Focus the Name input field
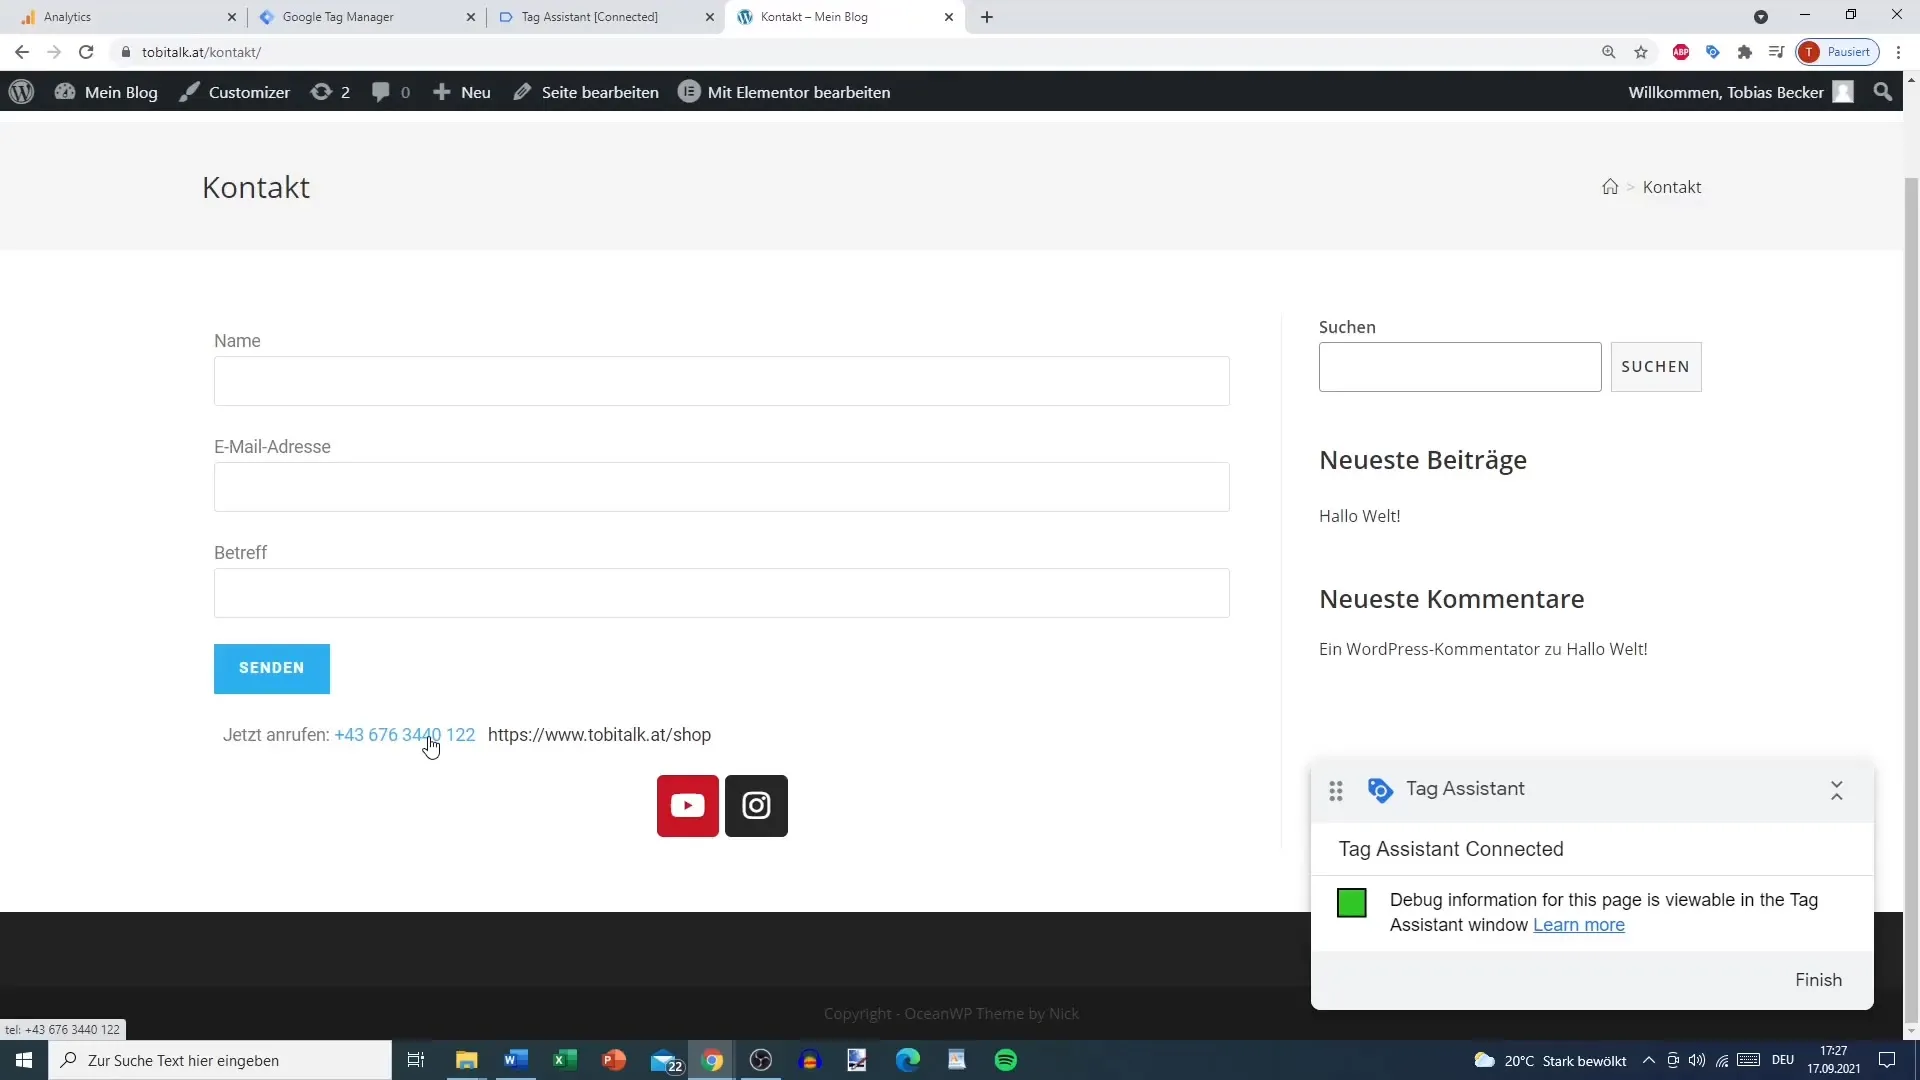The image size is (1920, 1080). point(722,381)
